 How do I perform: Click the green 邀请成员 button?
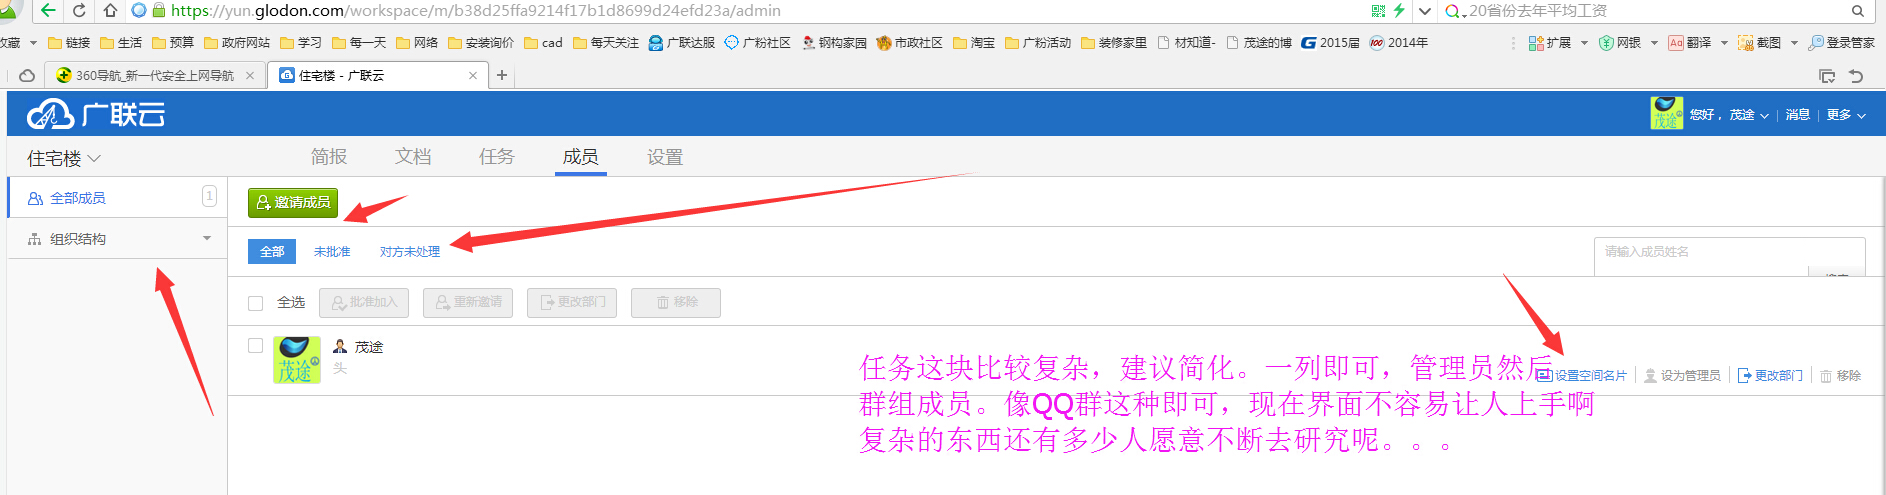click(x=293, y=203)
